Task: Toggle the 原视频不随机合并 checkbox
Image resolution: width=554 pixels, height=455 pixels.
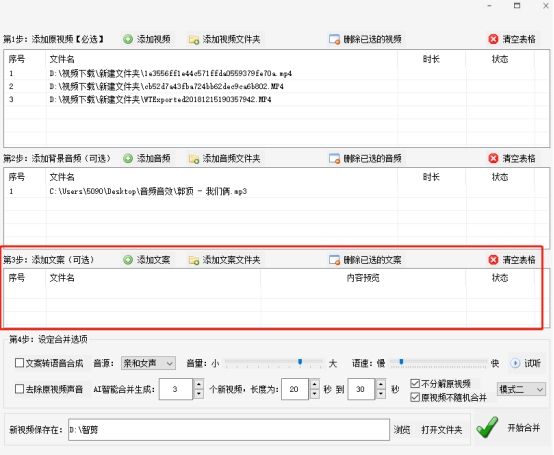Action: [415, 397]
